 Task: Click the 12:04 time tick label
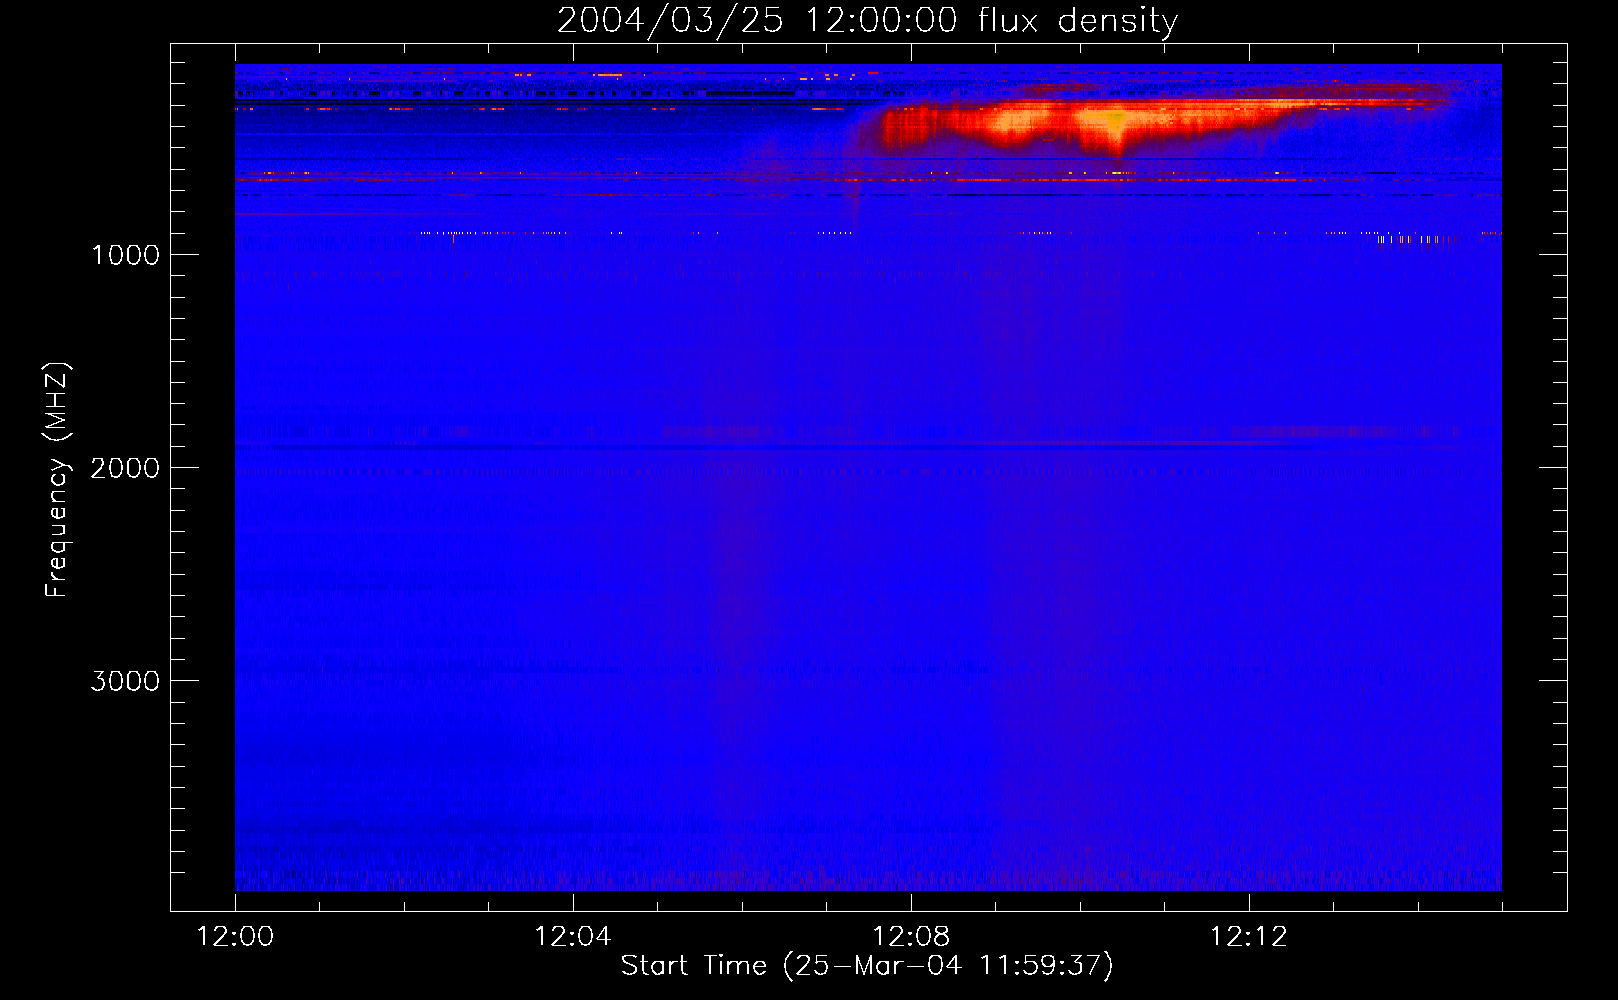pos(573,937)
